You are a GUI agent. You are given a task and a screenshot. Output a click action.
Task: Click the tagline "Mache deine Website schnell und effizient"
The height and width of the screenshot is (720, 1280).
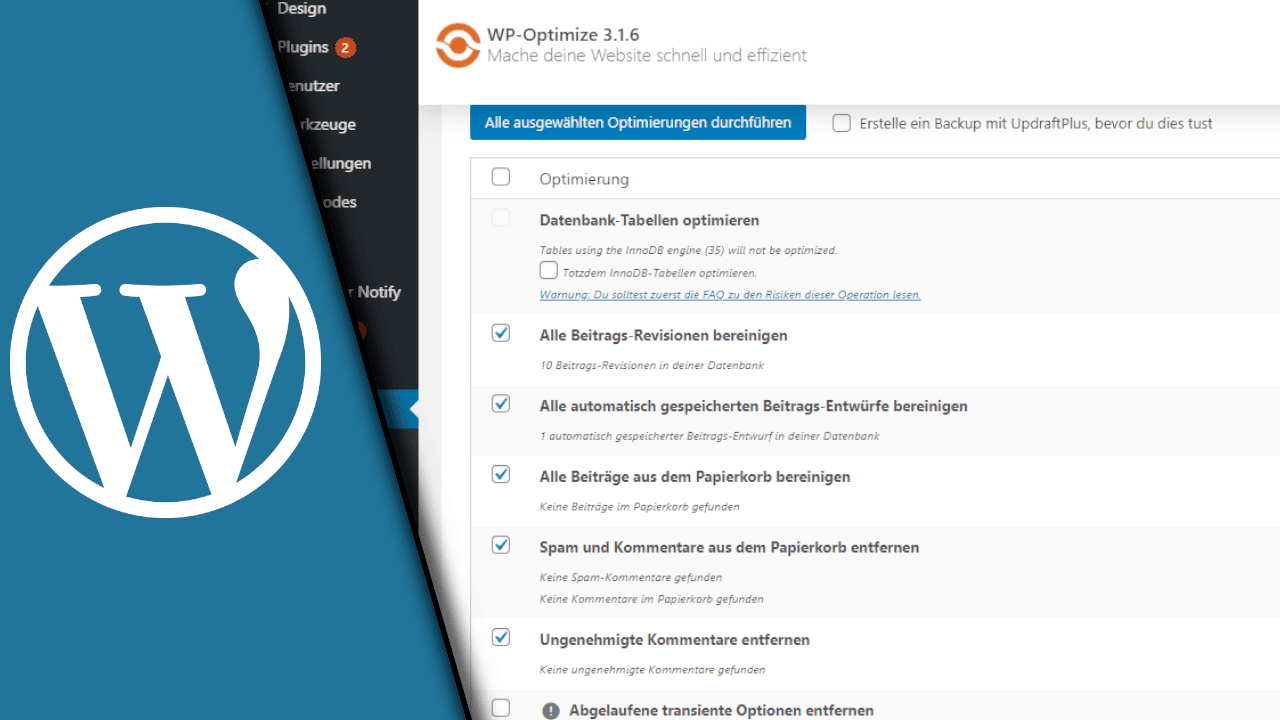(x=647, y=56)
